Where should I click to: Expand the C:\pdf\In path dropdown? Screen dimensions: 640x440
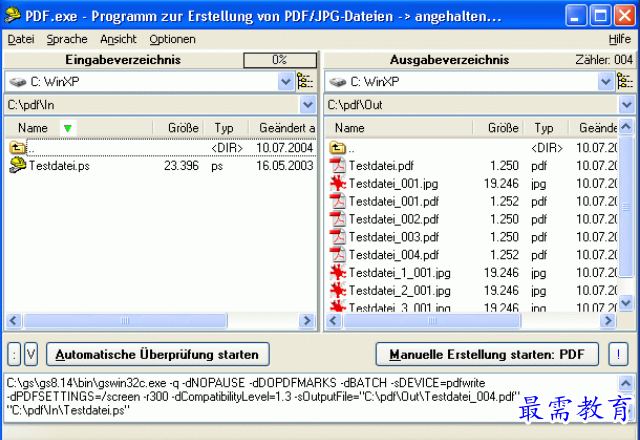308,105
